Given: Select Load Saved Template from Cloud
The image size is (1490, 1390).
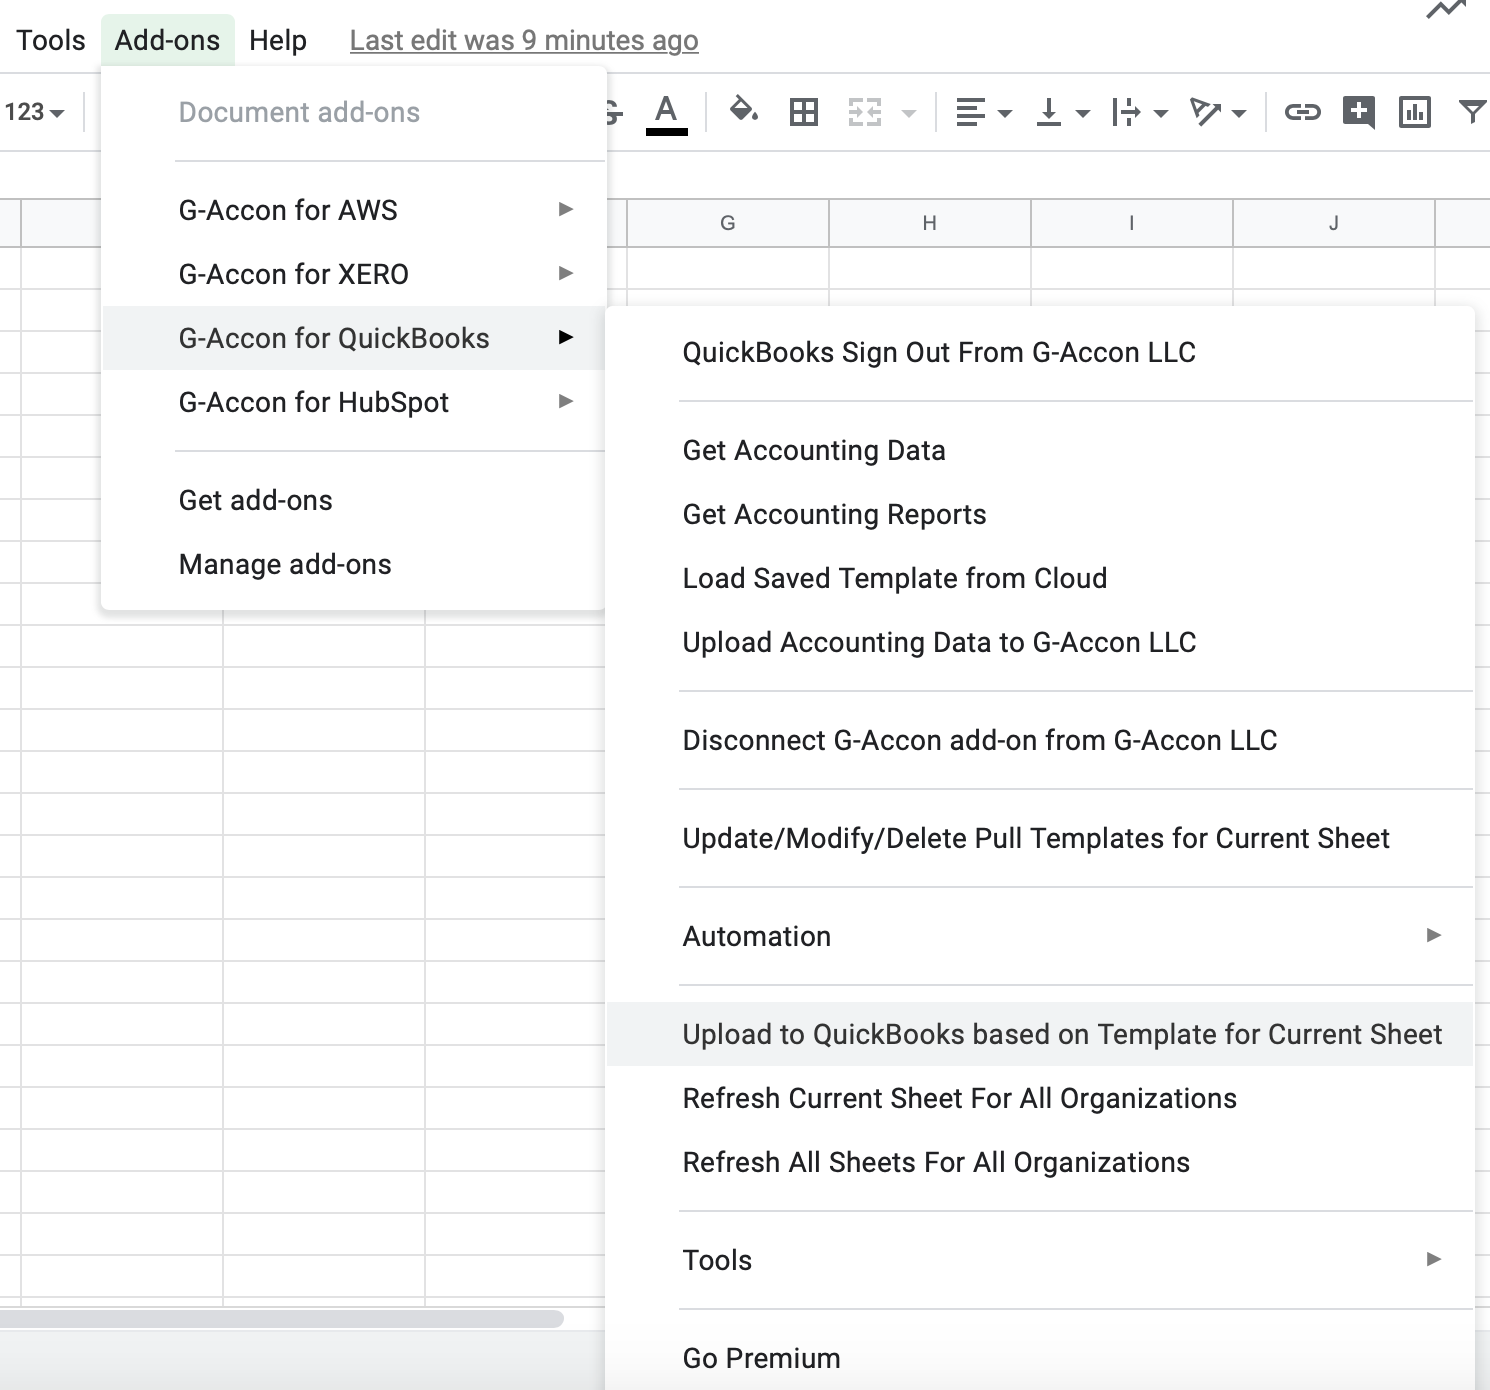Looking at the screenshot, I should 1040,578.
